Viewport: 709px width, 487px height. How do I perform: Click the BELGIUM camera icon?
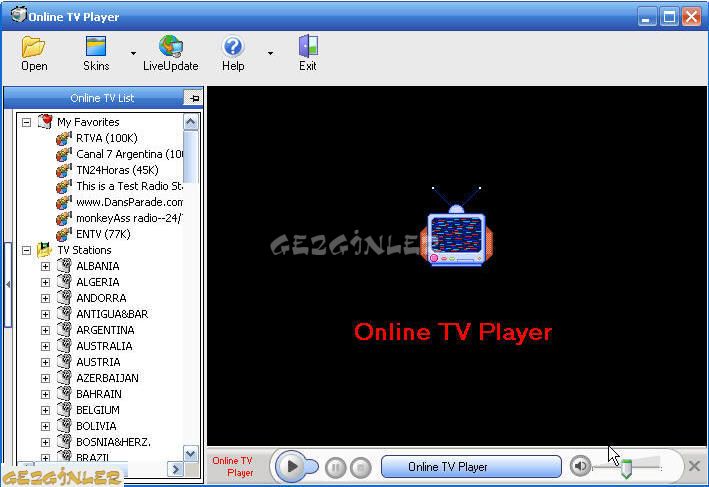[x=64, y=410]
